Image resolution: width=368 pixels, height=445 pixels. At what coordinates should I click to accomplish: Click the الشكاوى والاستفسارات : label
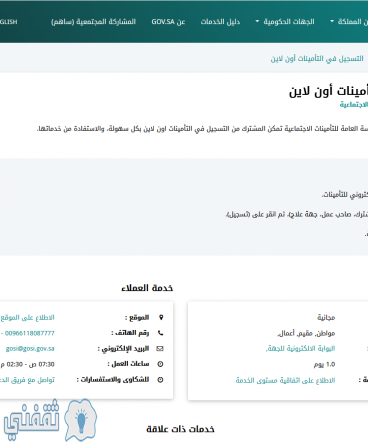113,380
